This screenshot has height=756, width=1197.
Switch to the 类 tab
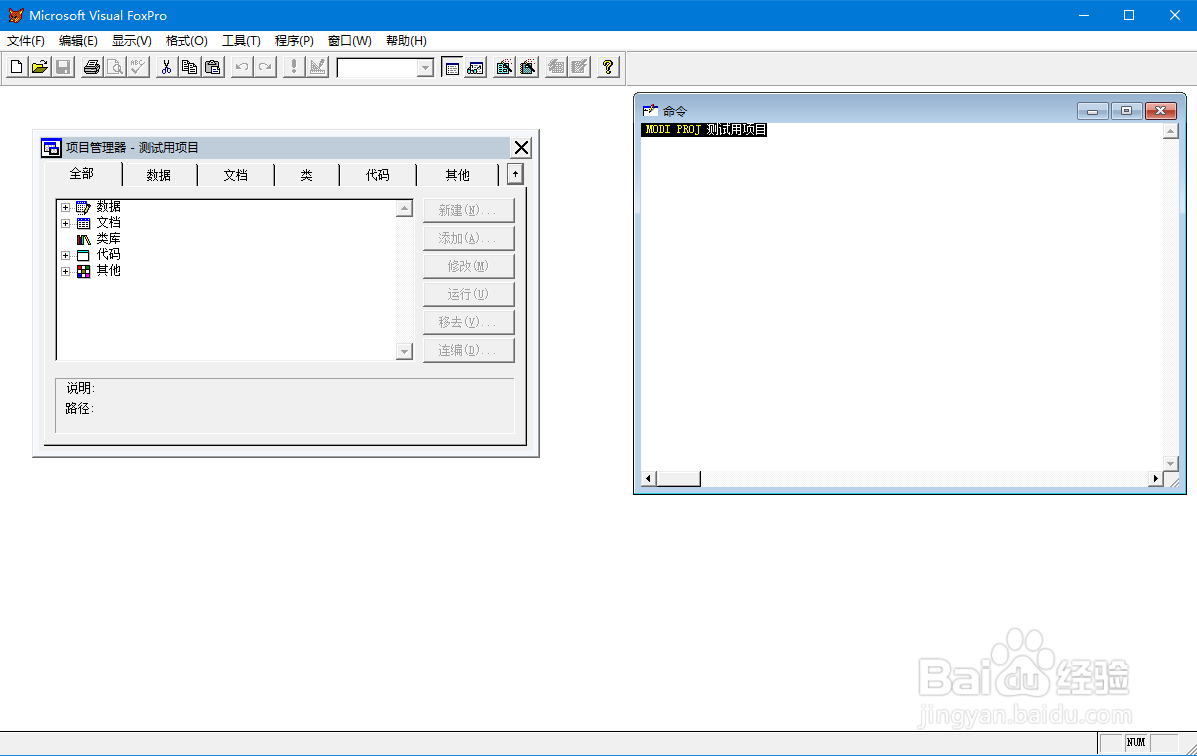306,175
